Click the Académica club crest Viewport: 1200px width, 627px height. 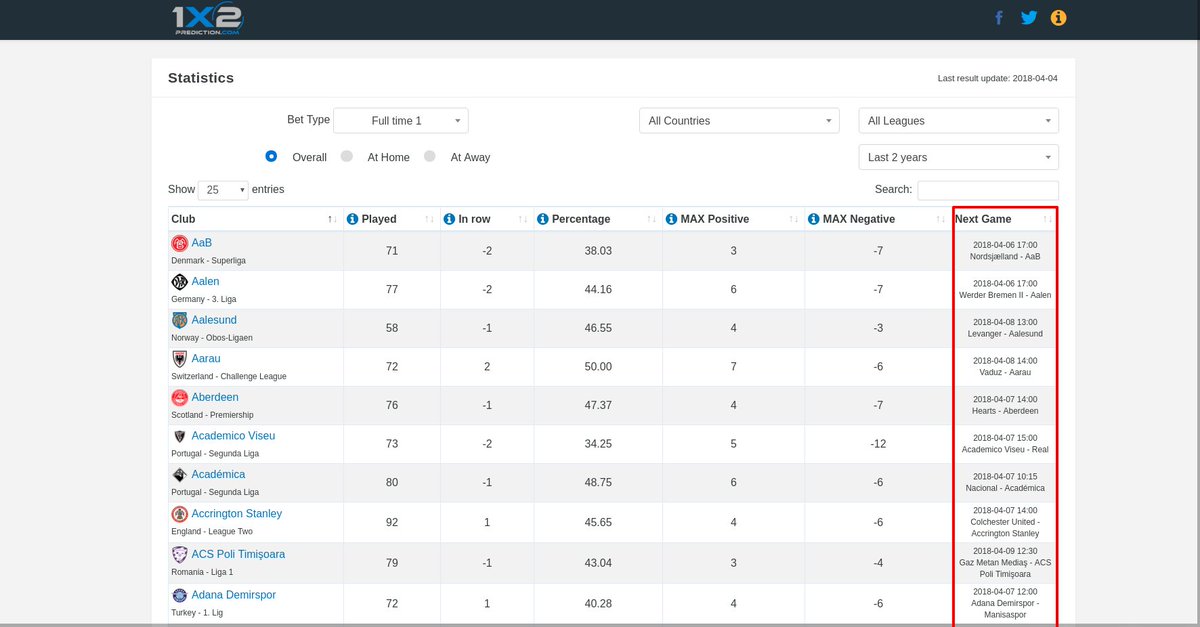point(180,475)
